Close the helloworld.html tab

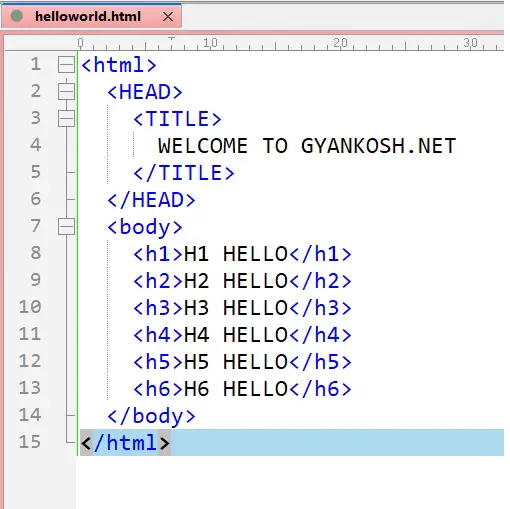coord(168,16)
